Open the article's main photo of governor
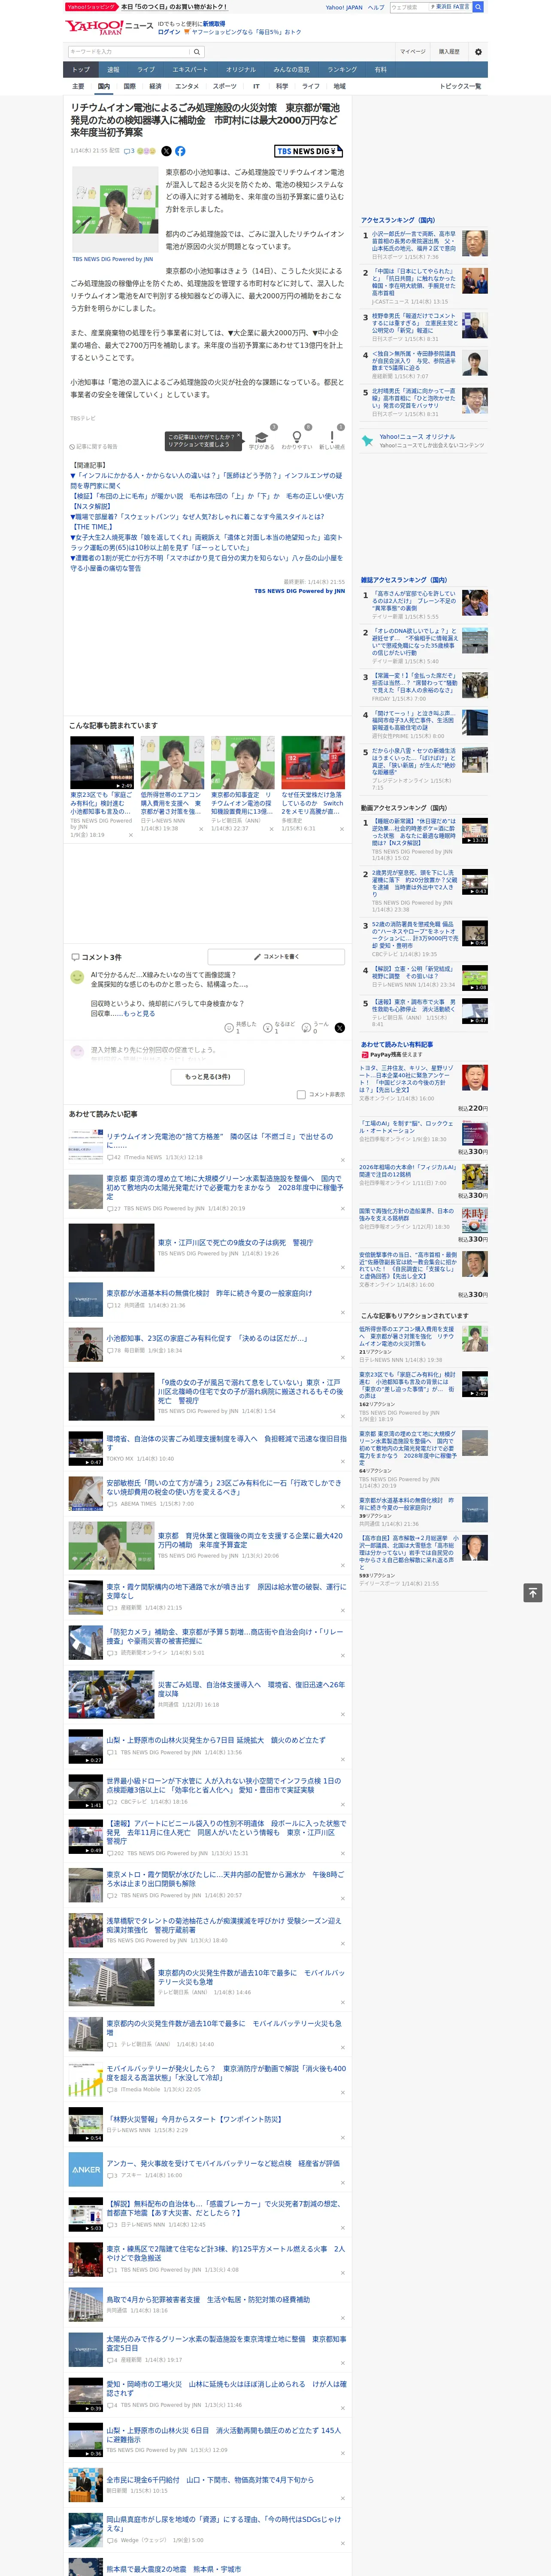Viewport: 551px width, 2576px height. tap(115, 210)
